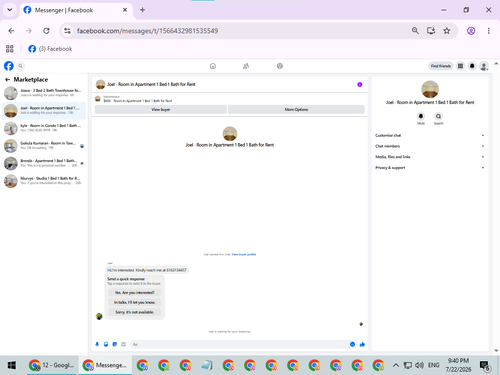Open the install app icon in address bar

(431, 31)
